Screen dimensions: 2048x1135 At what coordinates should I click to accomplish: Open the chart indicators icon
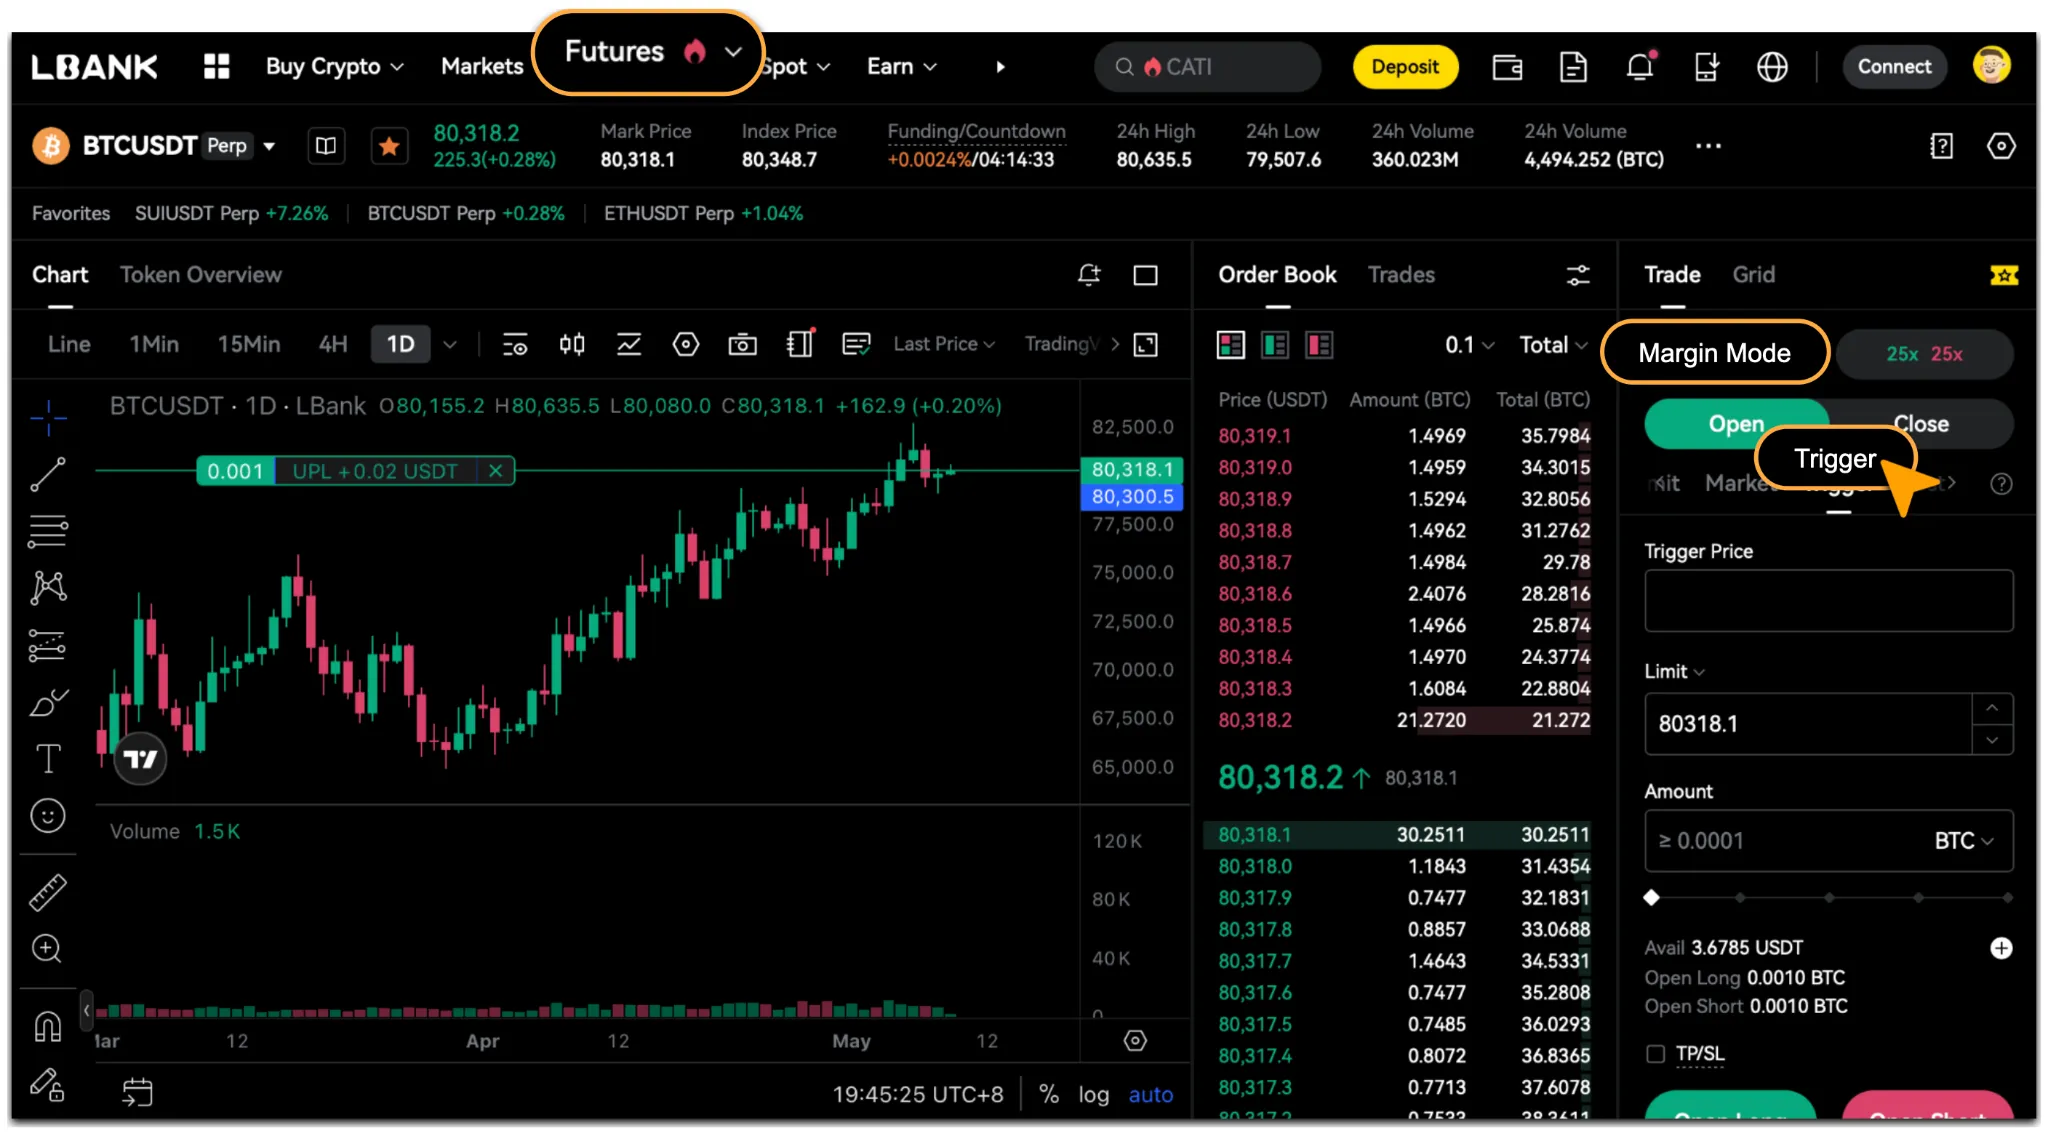pos(628,345)
